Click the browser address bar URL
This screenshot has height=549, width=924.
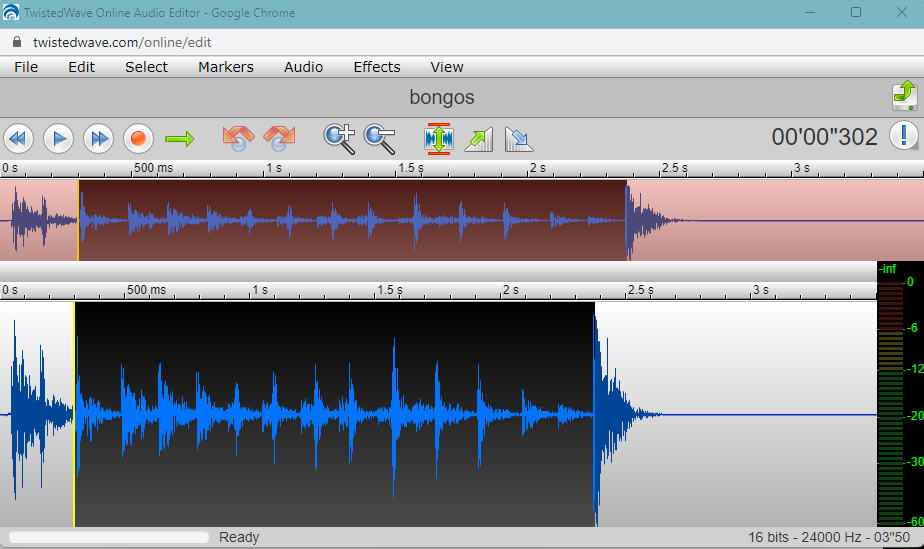122,42
